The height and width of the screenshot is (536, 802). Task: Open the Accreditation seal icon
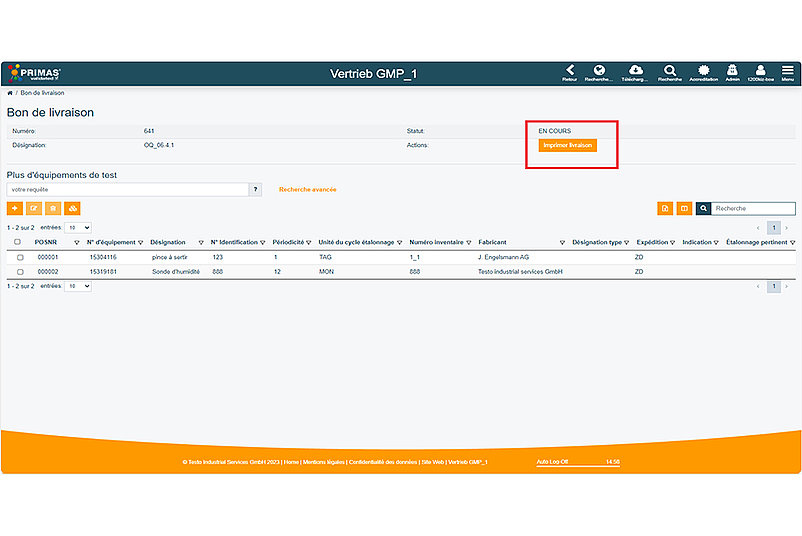coord(703,73)
